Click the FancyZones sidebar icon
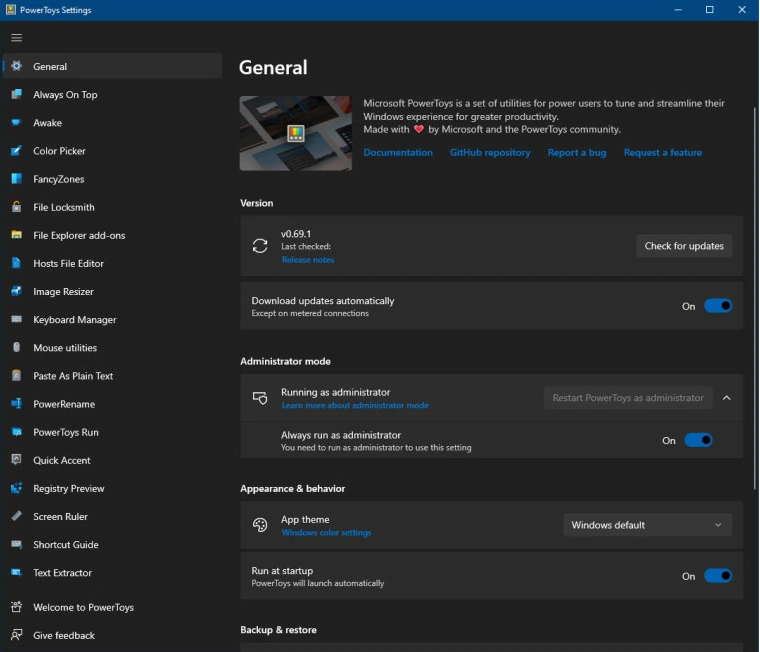The width and height of the screenshot is (760, 652). point(16,179)
